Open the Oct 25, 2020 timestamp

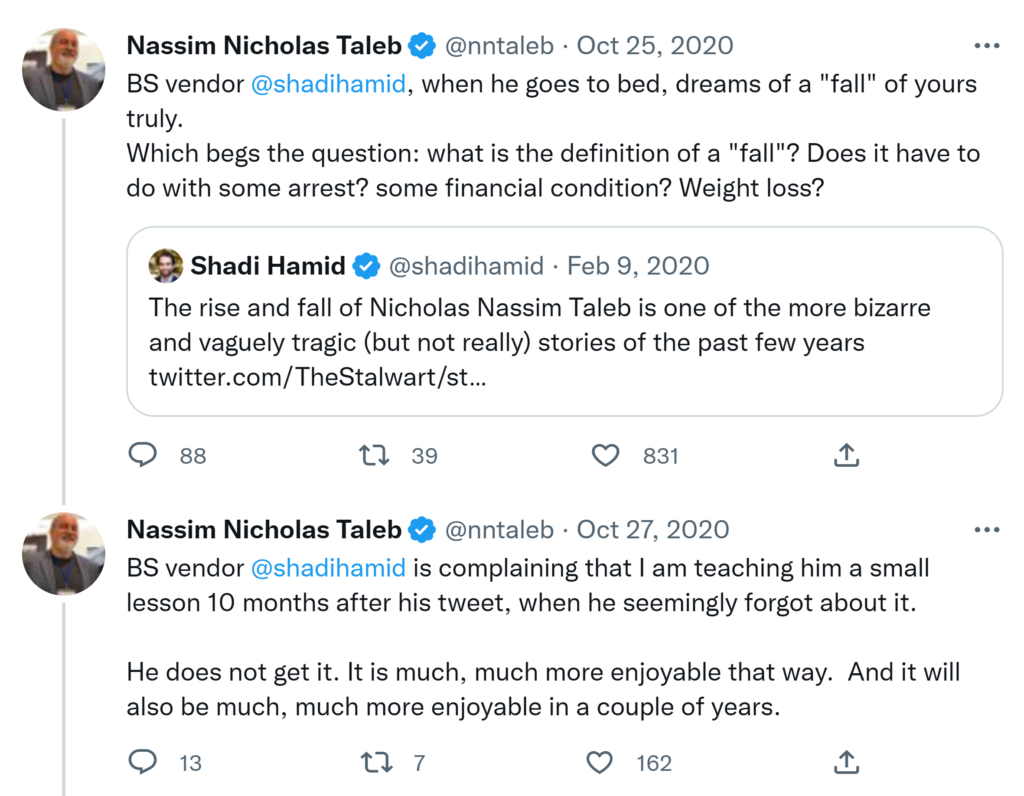click(x=655, y=46)
